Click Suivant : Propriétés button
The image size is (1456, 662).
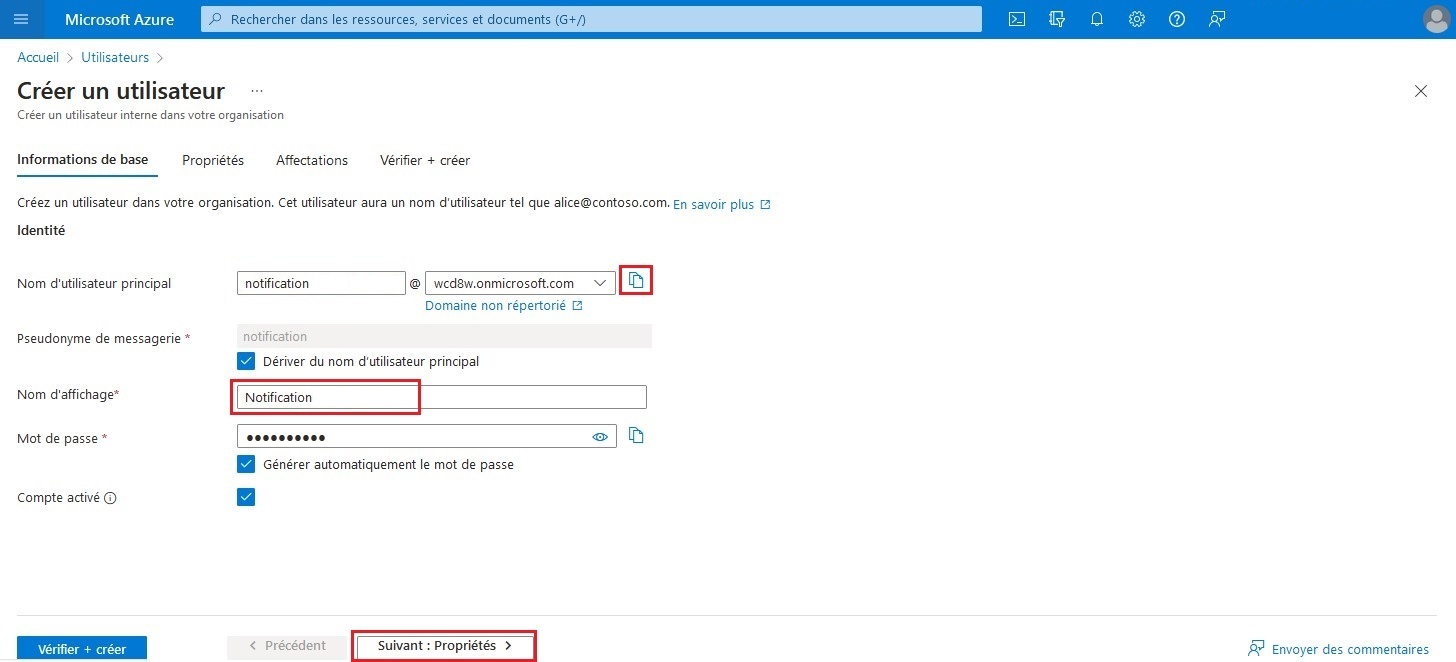click(x=445, y=646)
